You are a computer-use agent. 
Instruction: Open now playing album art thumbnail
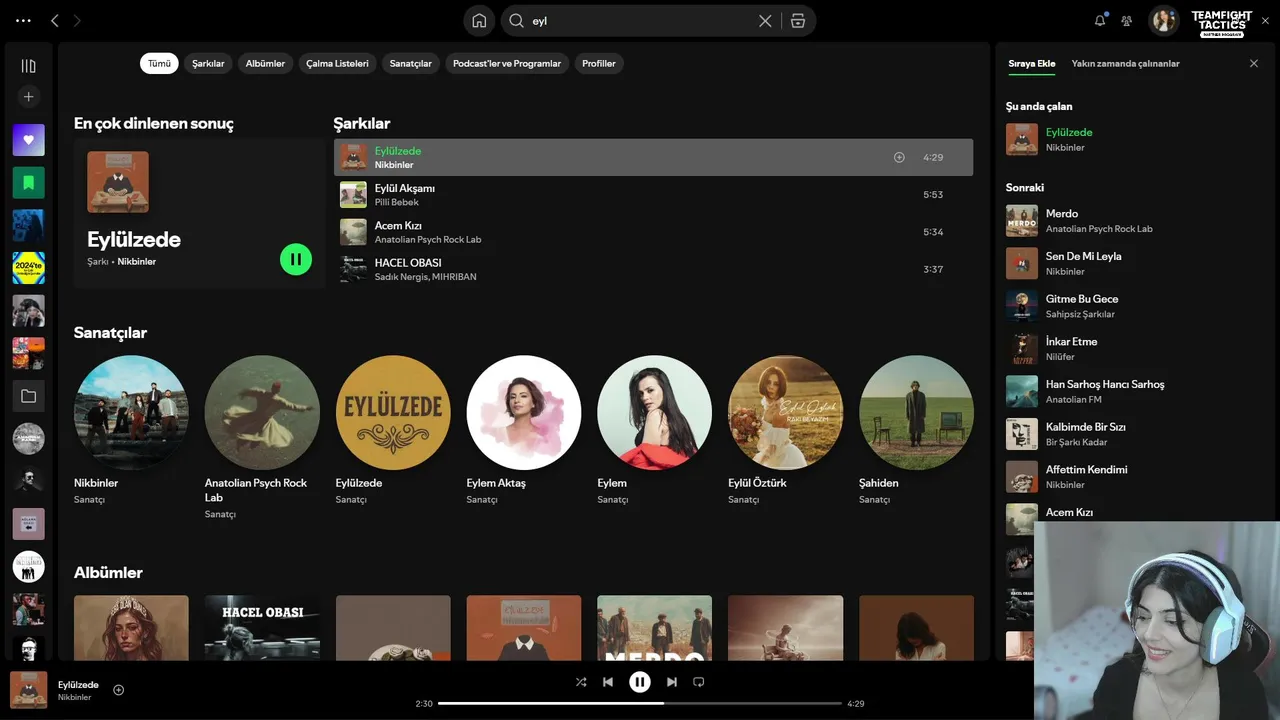tap(28, 690)
